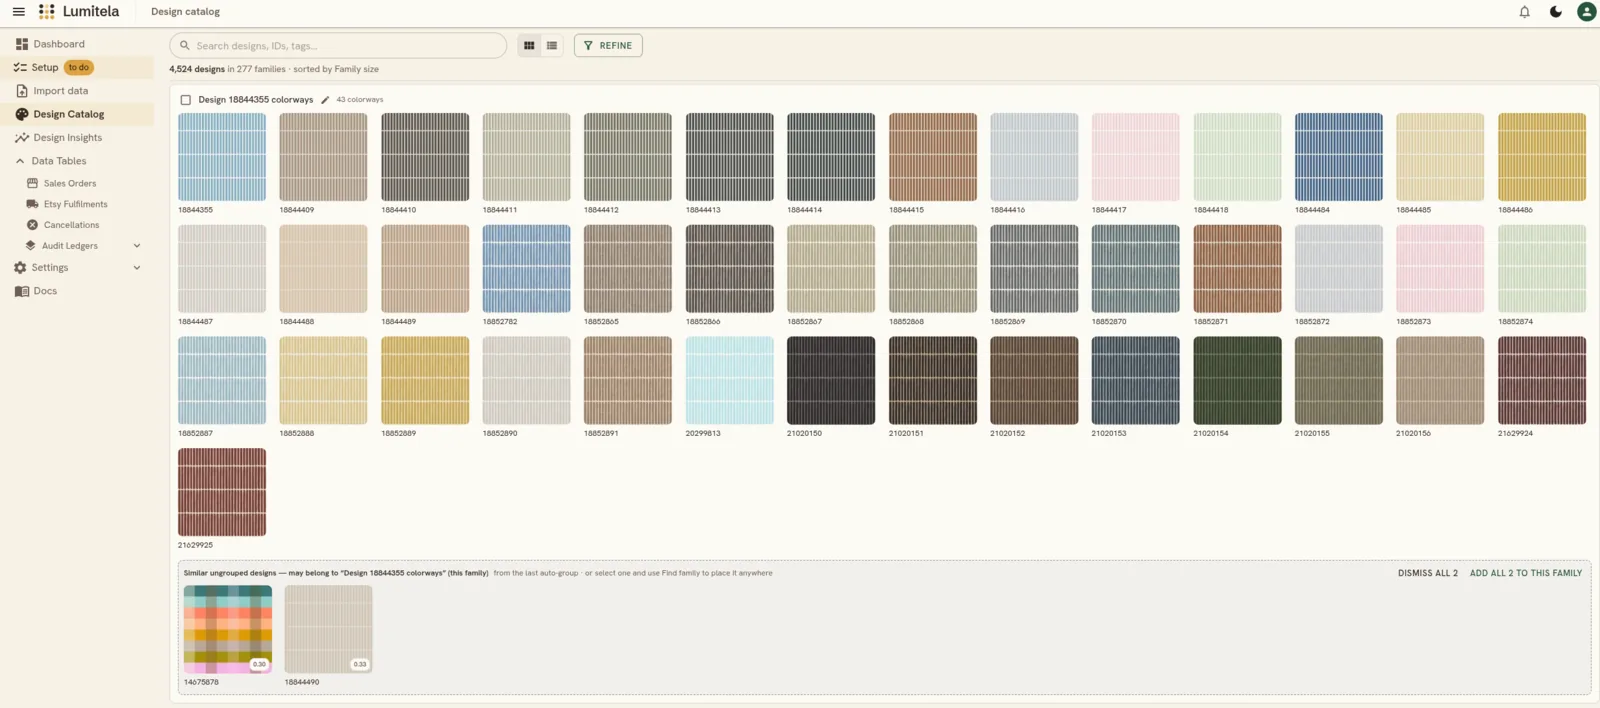Viewport: 1600px width, 708px height.
Task: Click the '43 colorways' count text
Action: 360,100
